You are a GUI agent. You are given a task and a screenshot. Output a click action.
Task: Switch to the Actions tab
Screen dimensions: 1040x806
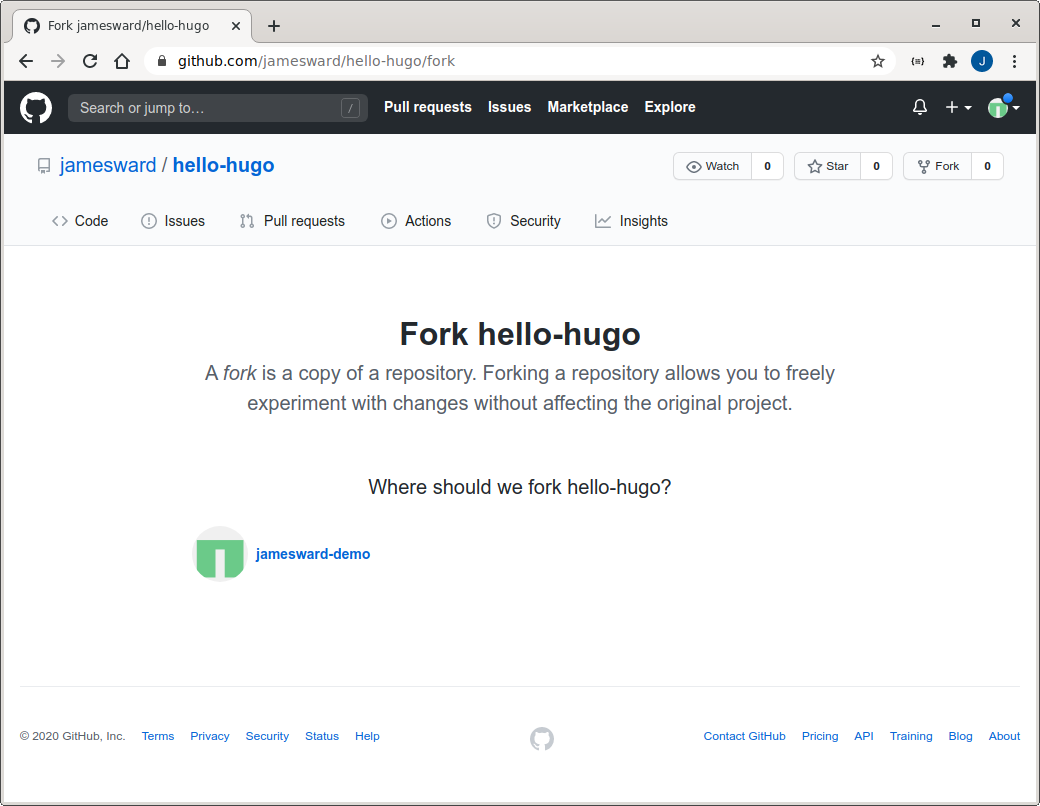416,221
